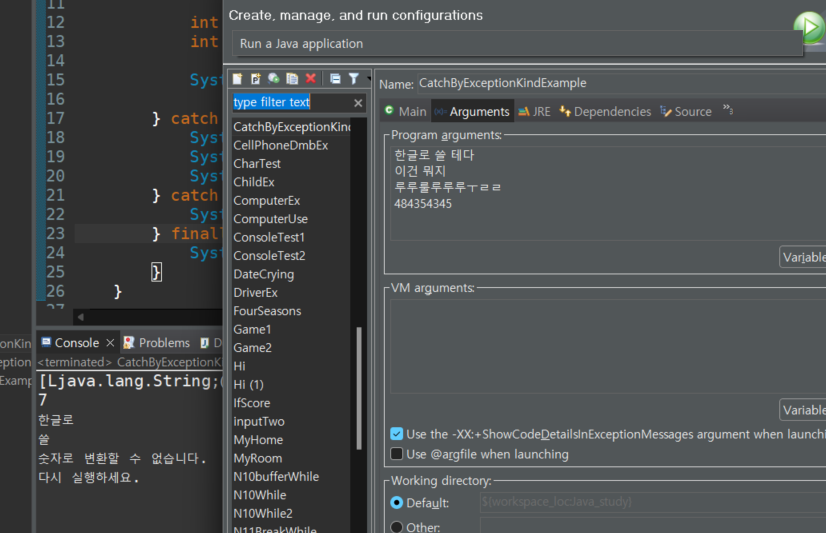Click the finally keyword on line 23
Viewport: 826px width, 533px height.
[195, 233]
